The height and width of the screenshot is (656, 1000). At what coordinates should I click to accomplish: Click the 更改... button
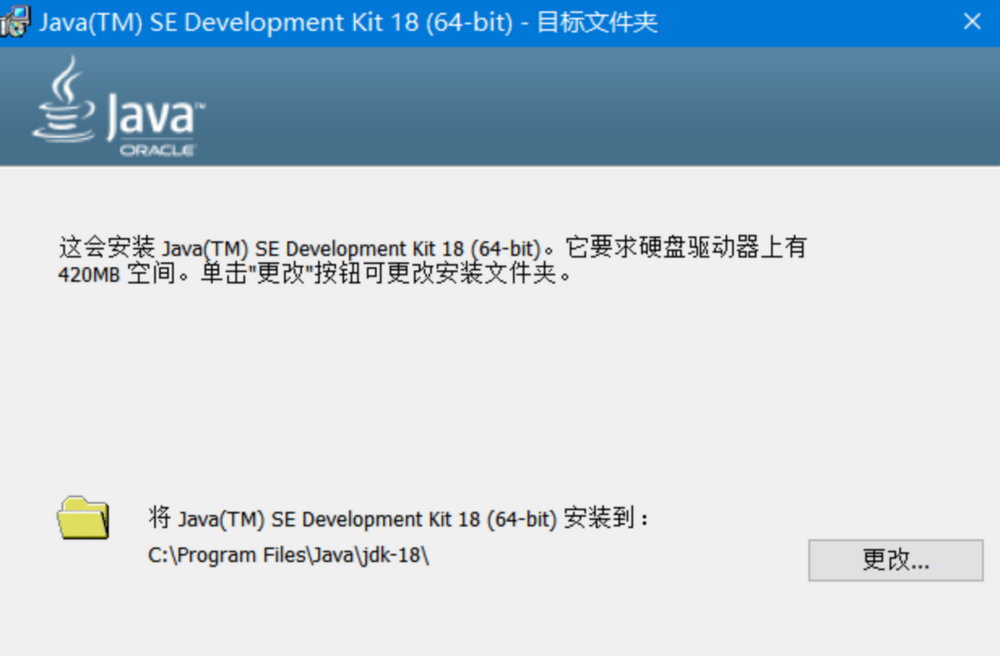[895, 560]
